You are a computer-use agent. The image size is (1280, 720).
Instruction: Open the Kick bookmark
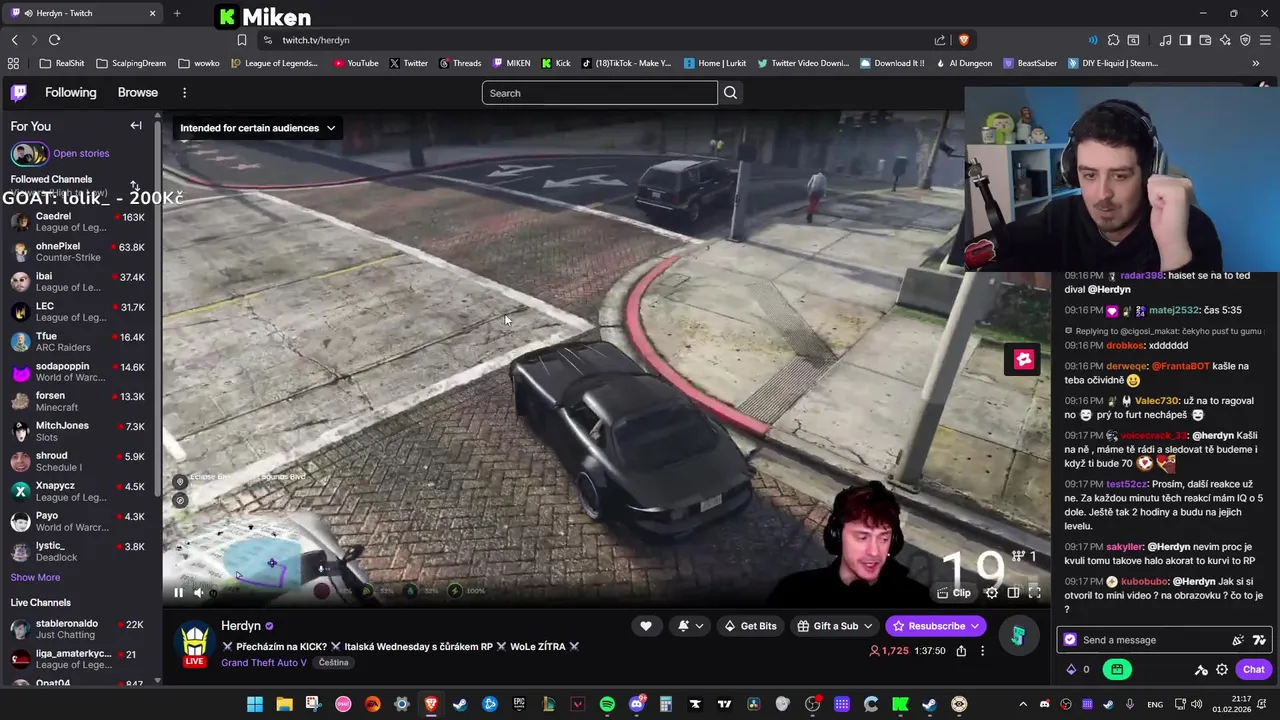tap(556, 63)
